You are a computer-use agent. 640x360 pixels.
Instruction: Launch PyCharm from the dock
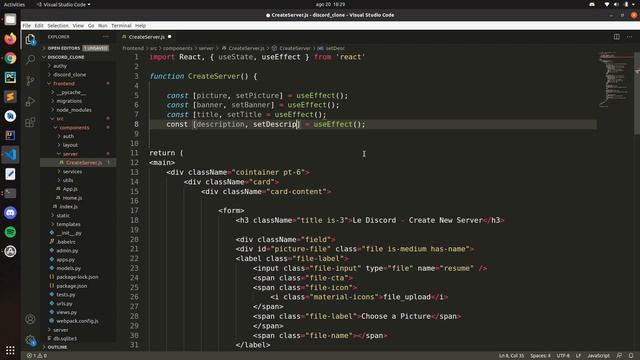10,77
